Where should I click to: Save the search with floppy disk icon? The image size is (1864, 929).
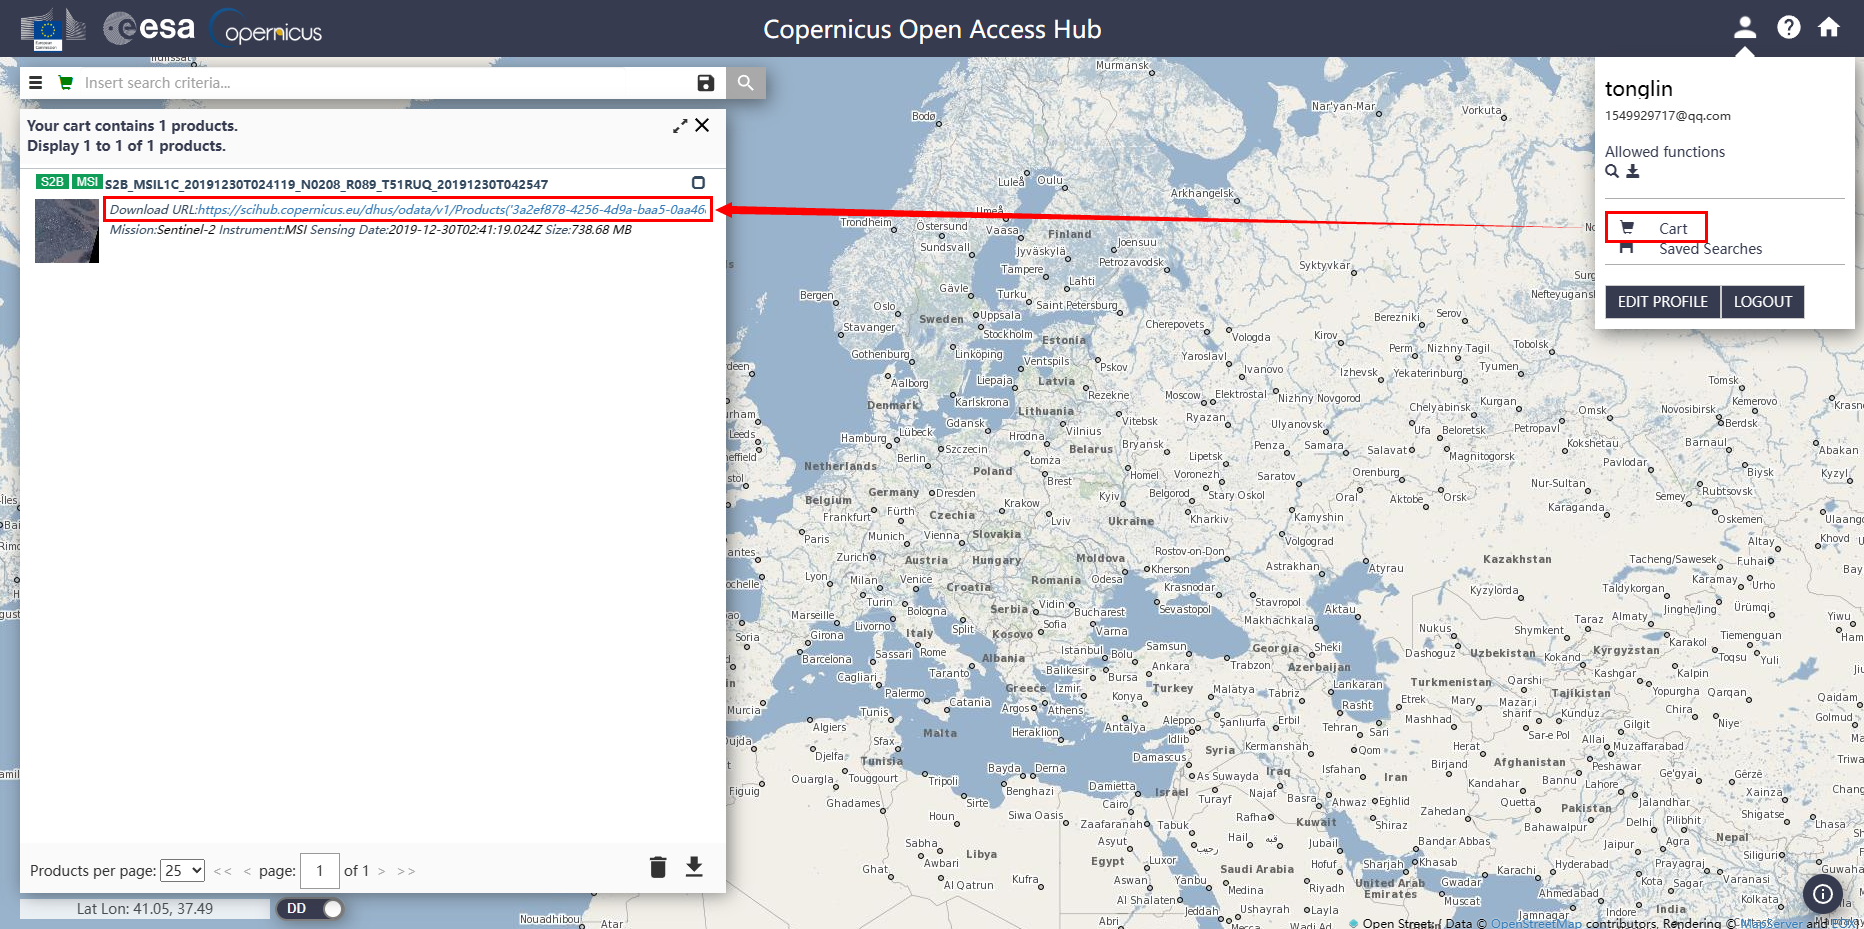coord(705,83)
